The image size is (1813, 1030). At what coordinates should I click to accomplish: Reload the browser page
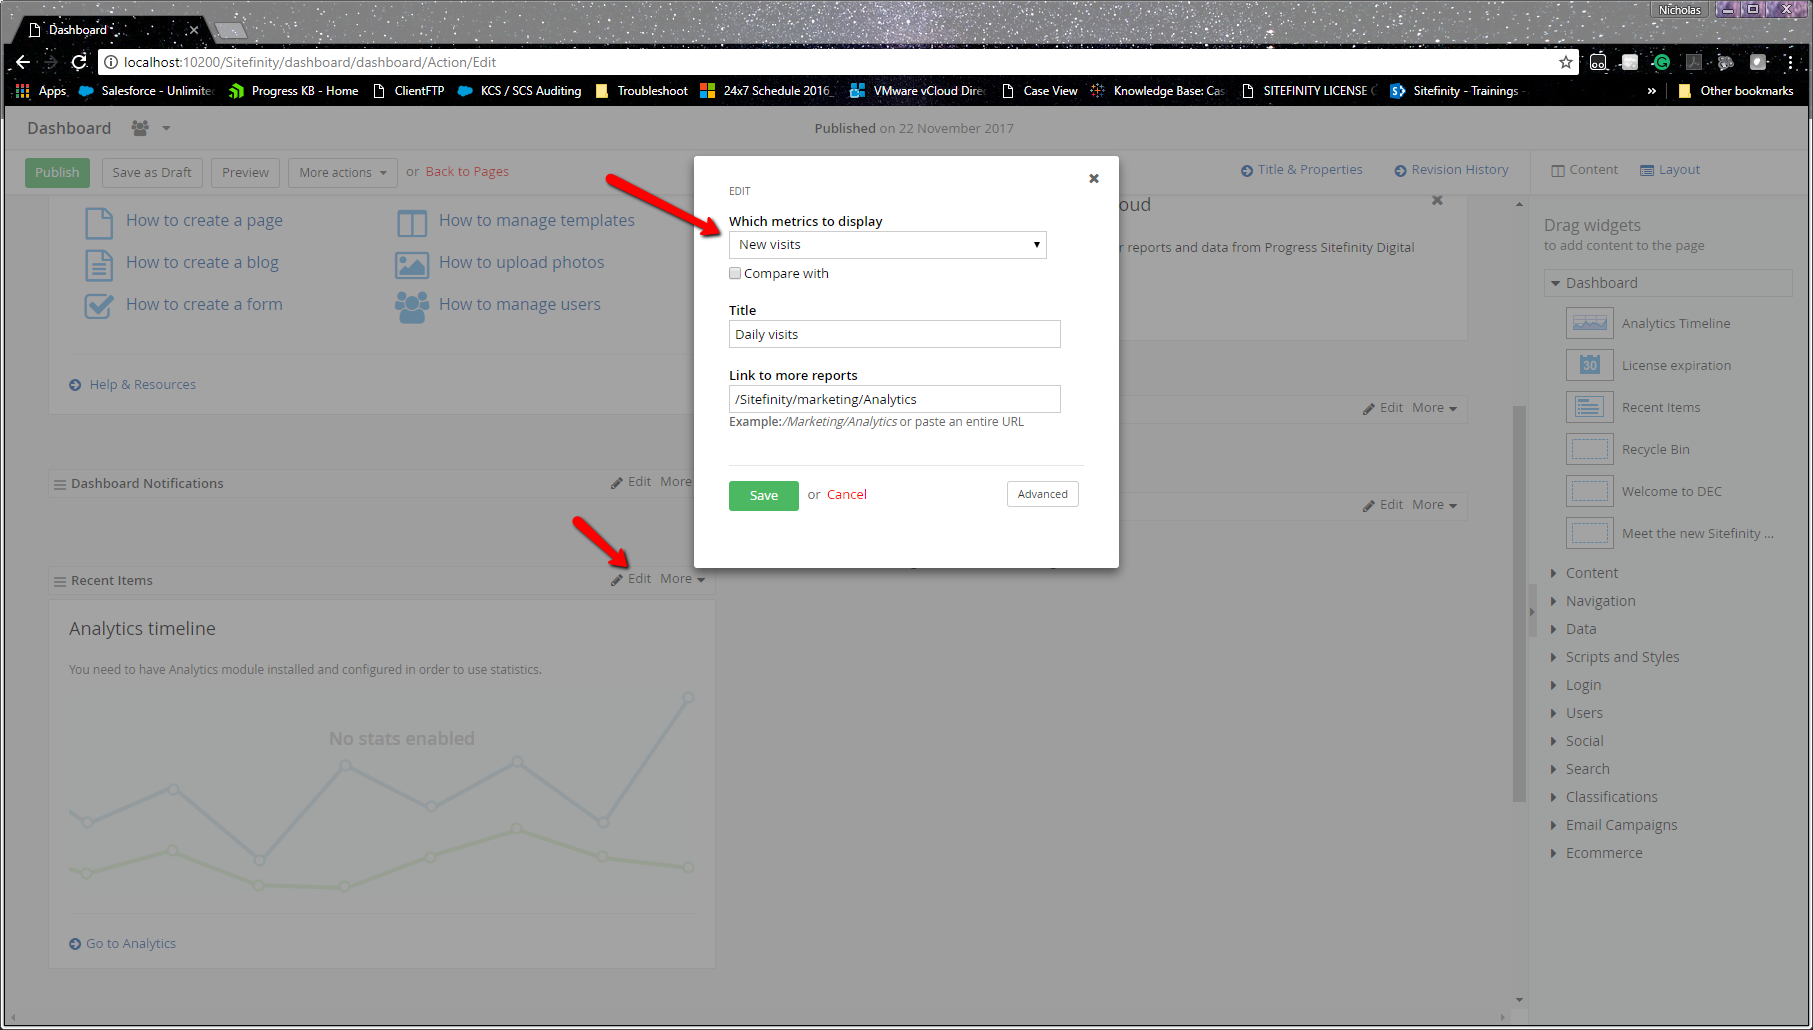79,62
